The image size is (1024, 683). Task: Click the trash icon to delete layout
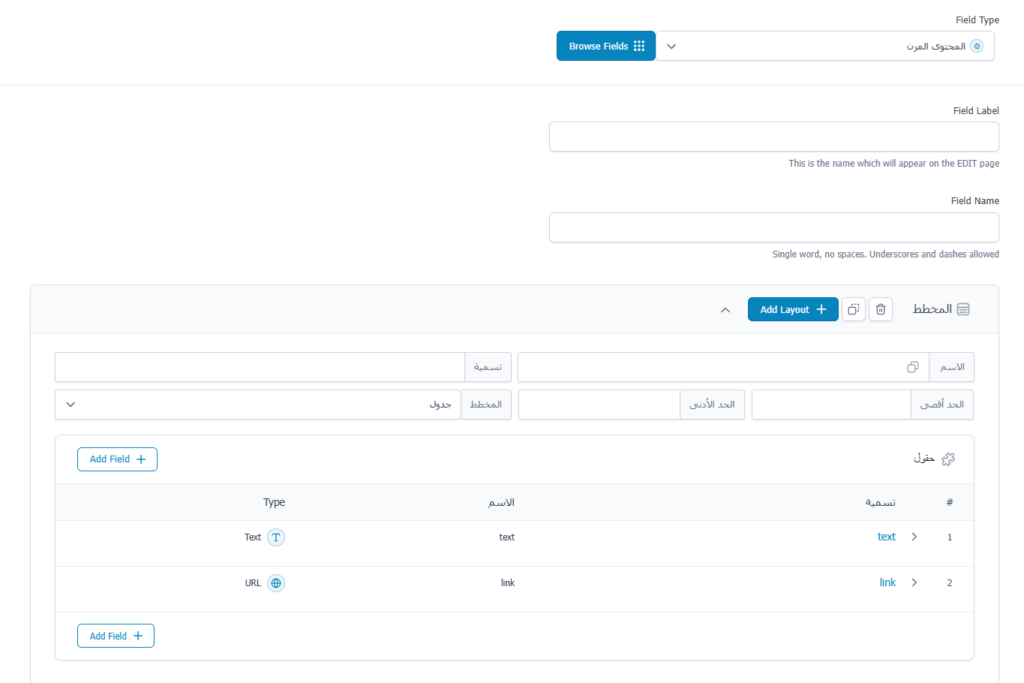[x=880, y=310]
